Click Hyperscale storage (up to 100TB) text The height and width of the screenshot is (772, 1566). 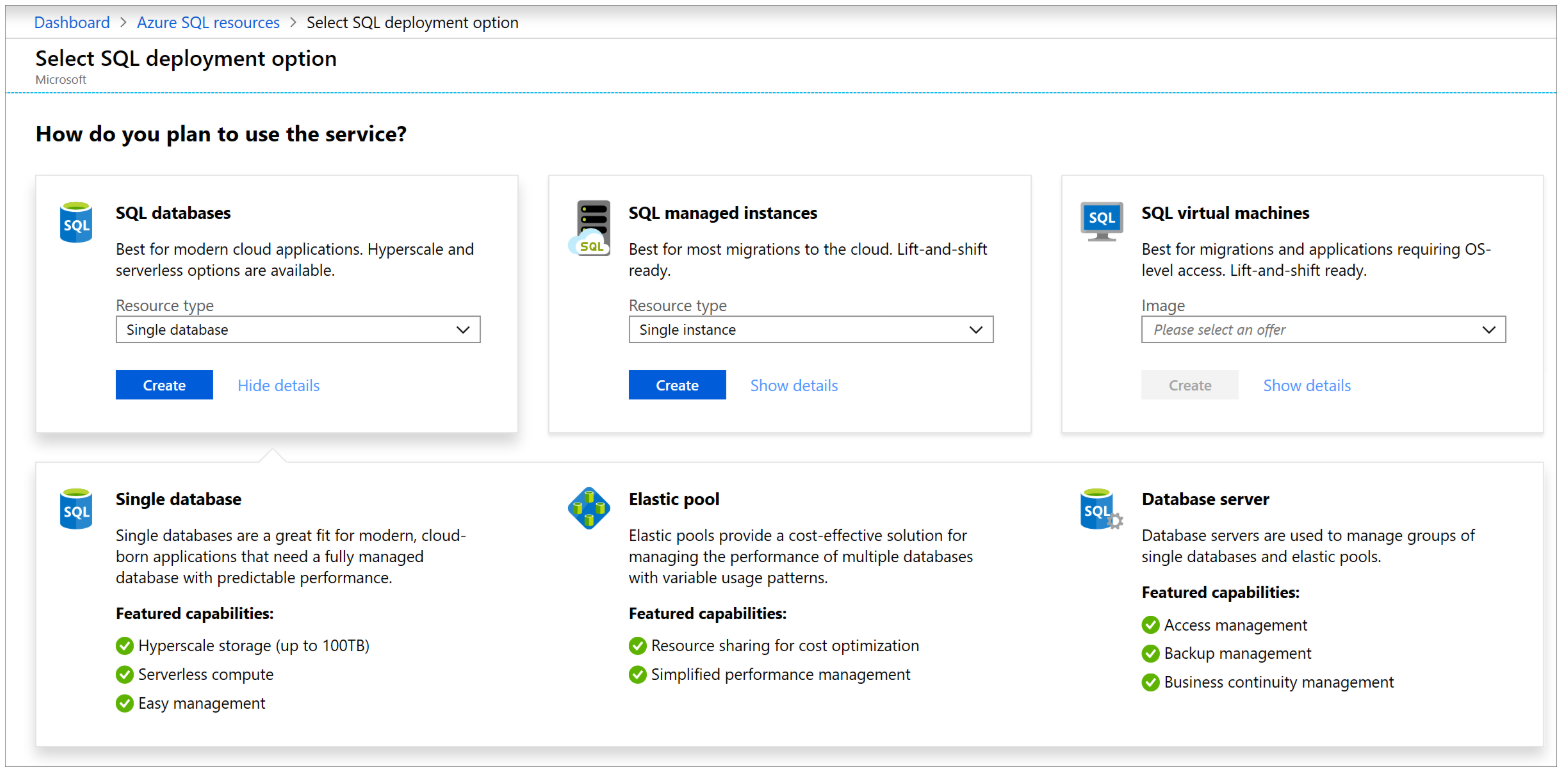[x=254, y=646]
